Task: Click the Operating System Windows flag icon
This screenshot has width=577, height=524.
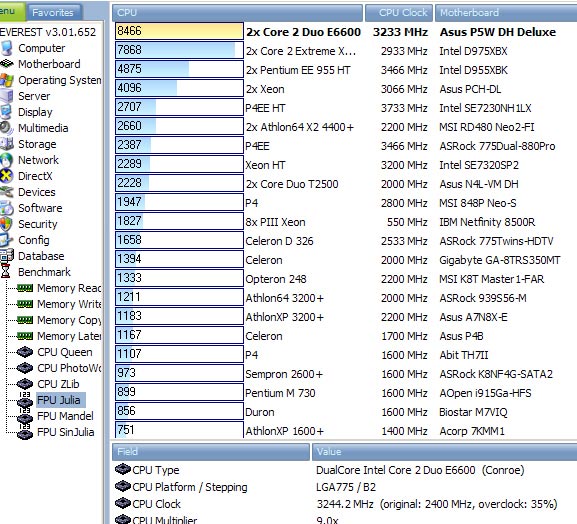Action: click(x=6, y=80)
